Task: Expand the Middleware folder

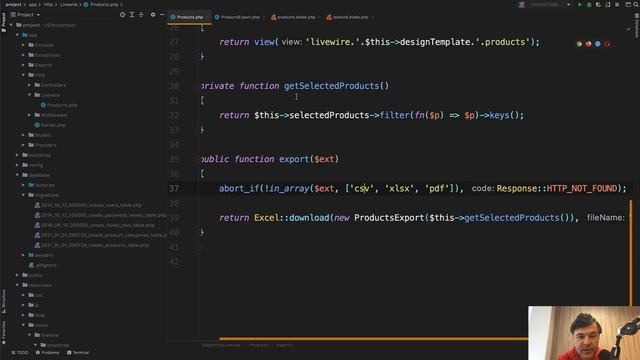Action: 29,115
